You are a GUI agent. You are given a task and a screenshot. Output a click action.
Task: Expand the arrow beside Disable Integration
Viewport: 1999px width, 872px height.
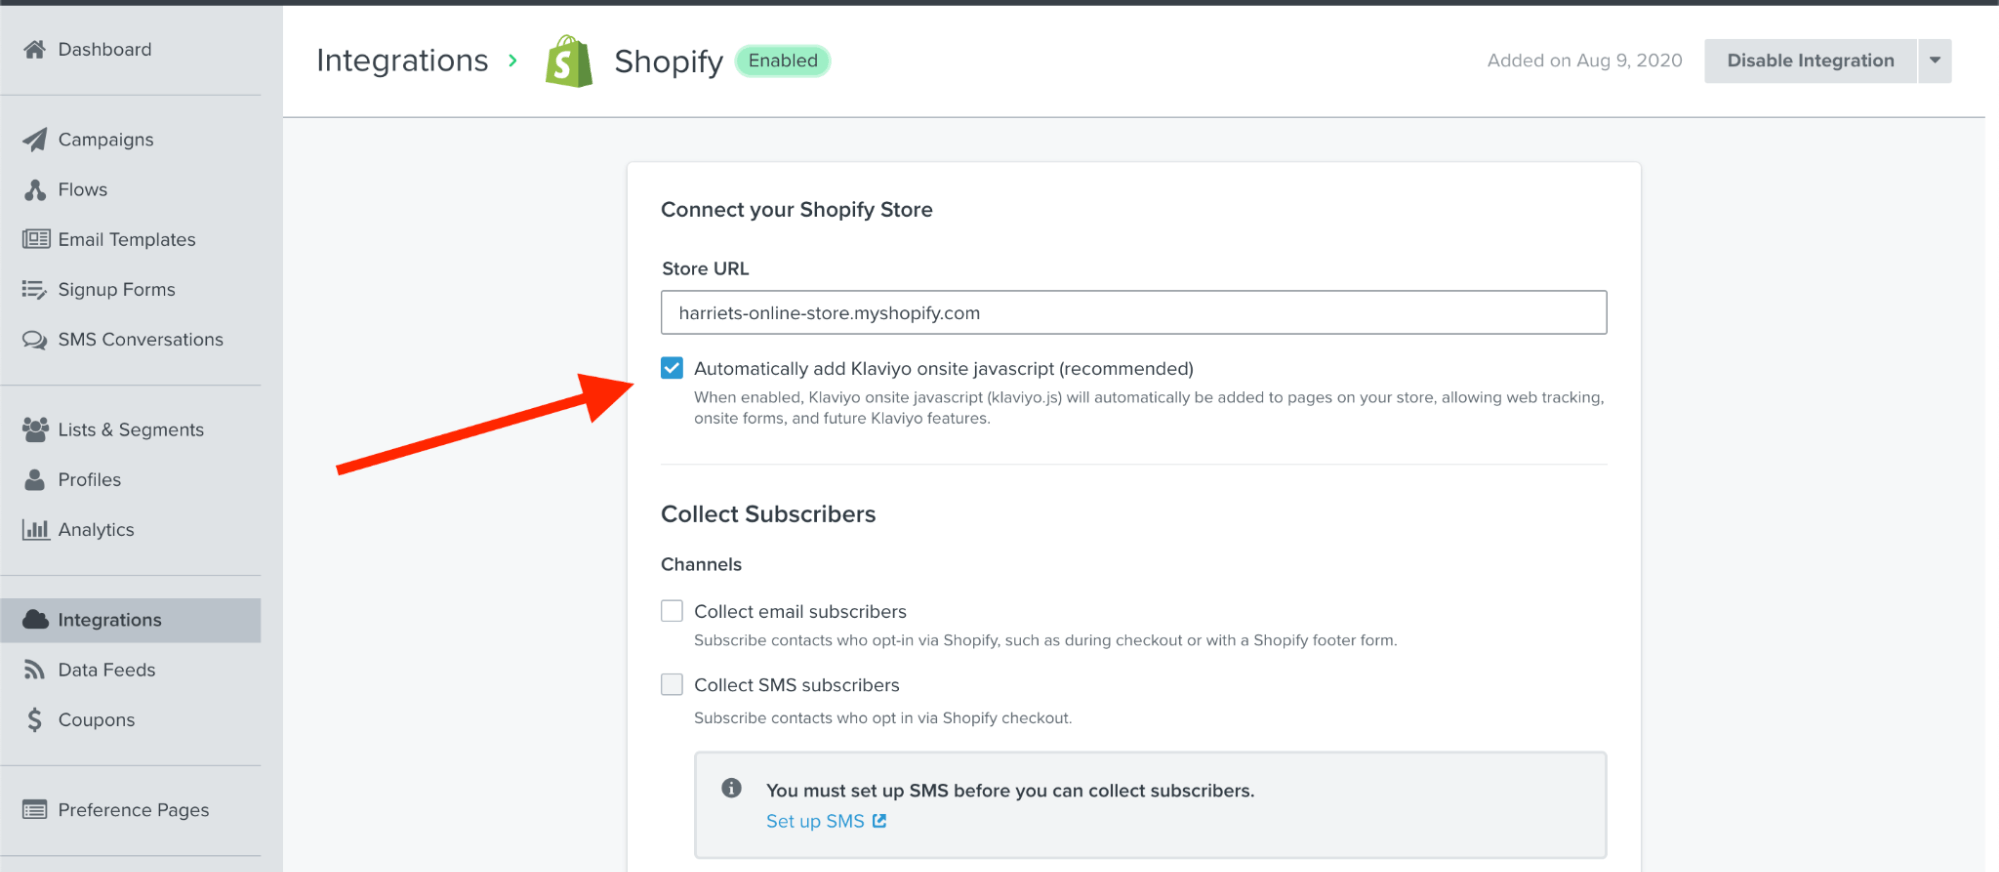tap(1935, 61)
